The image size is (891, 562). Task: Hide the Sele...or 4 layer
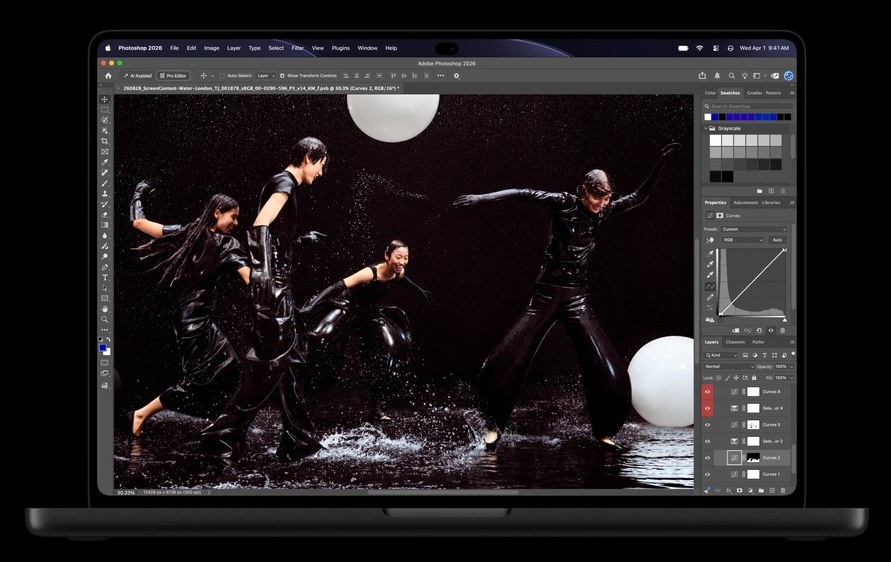[707, 408]
